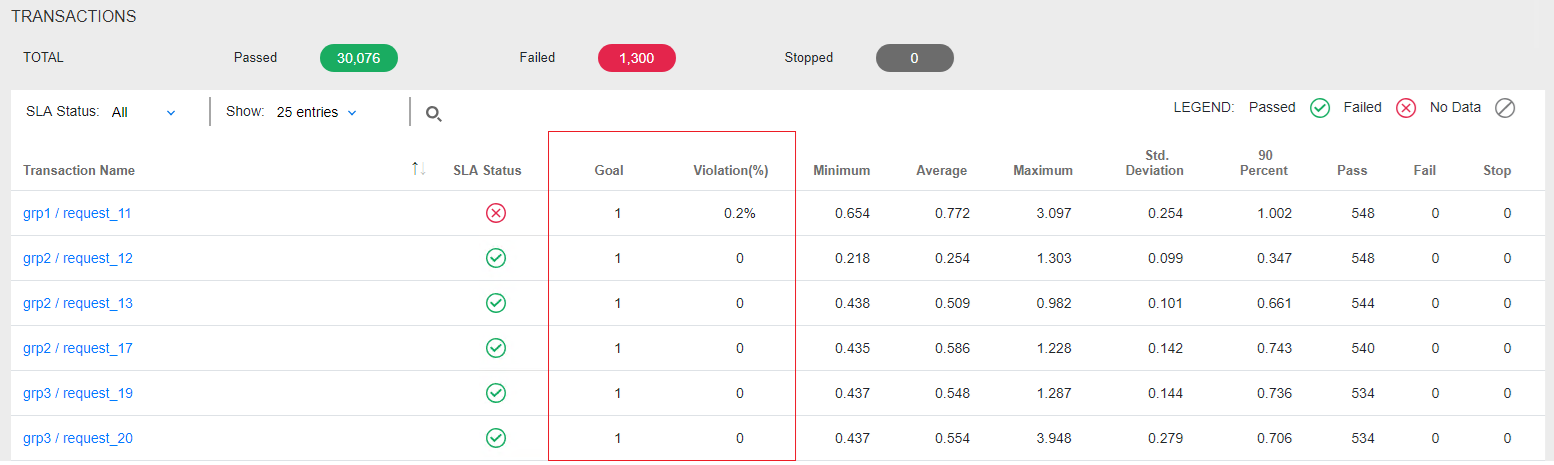Screen dimensions: 1554x465
Task: Click the sort arrows on Transaction Name
Action: (419, 170)
